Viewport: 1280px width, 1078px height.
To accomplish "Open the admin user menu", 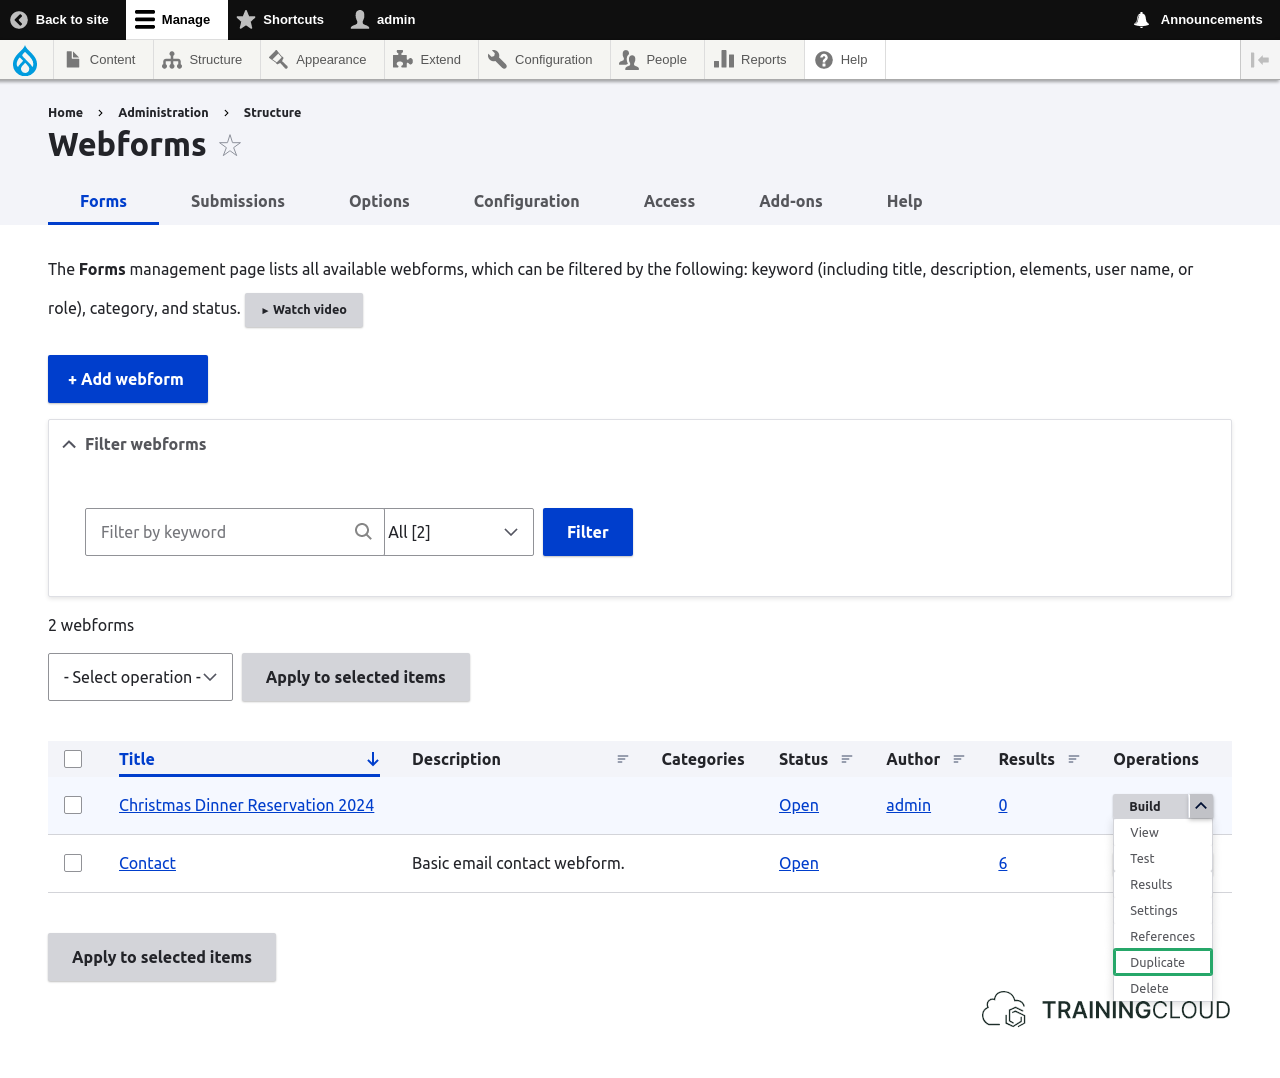I will point(384,20).
